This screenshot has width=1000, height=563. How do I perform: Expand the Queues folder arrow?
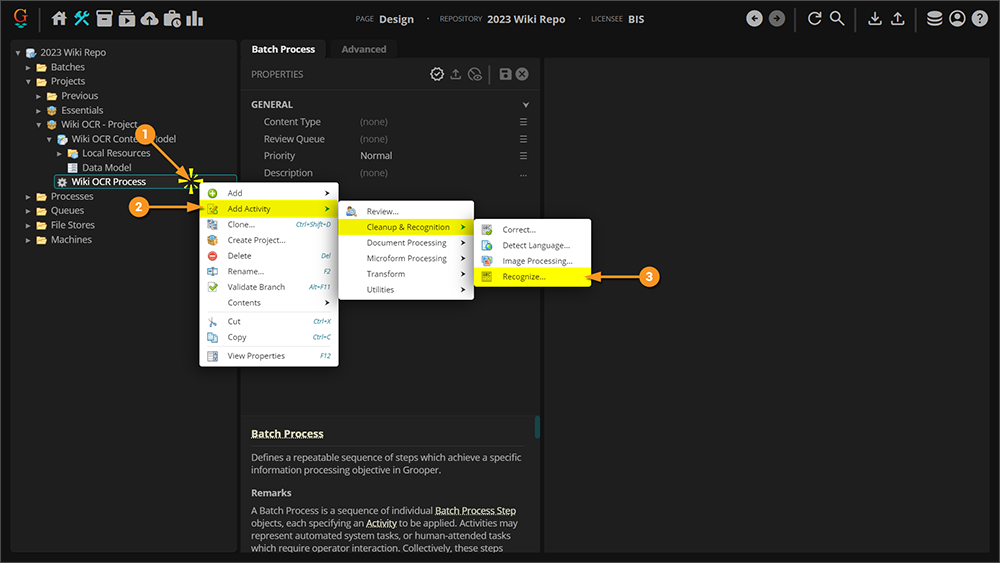28,211
